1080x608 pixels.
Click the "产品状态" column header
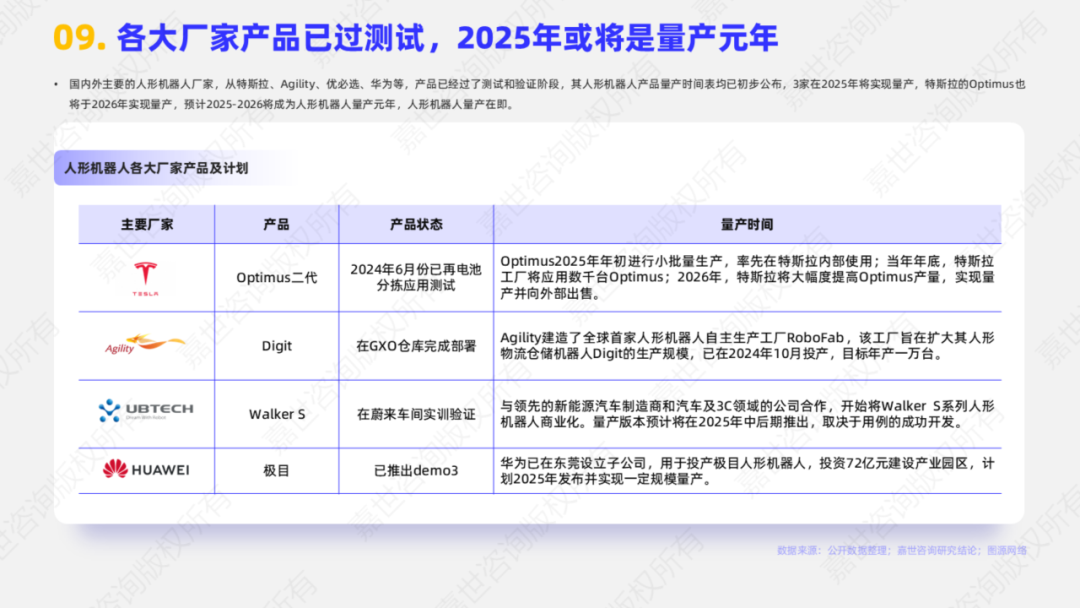click(416, 224)
